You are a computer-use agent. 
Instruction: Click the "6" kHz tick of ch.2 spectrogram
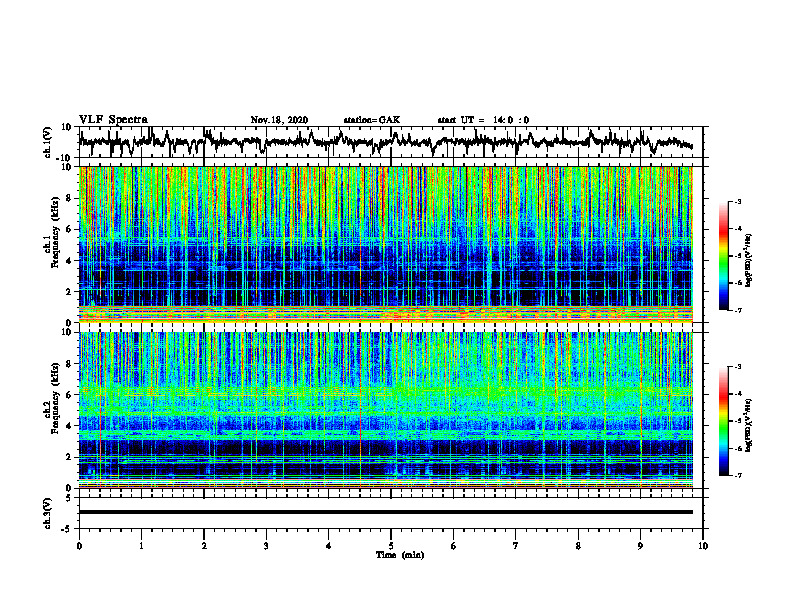pyautogui.click(x=69, y=394)
